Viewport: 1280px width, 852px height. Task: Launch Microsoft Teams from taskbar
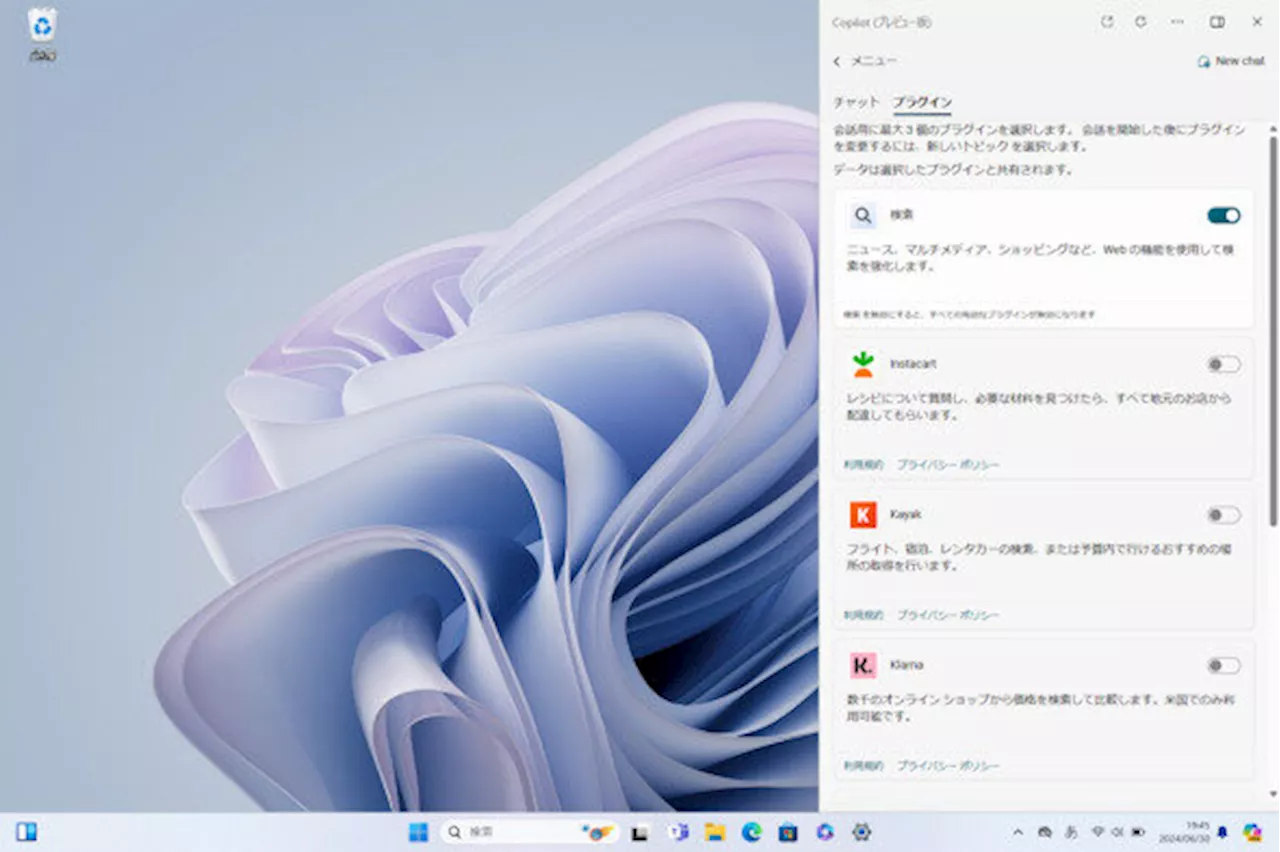point(679,832)
